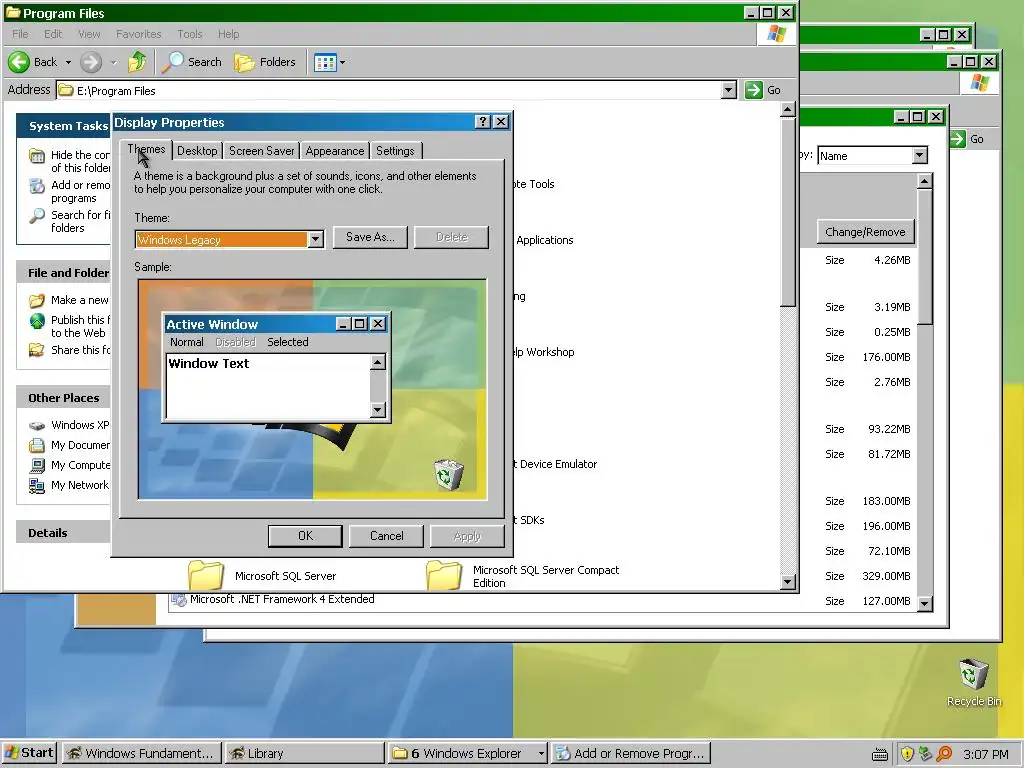1024x768 pixels.
Task: Open the Views toolbar icon
Action: tap(325, 63)
